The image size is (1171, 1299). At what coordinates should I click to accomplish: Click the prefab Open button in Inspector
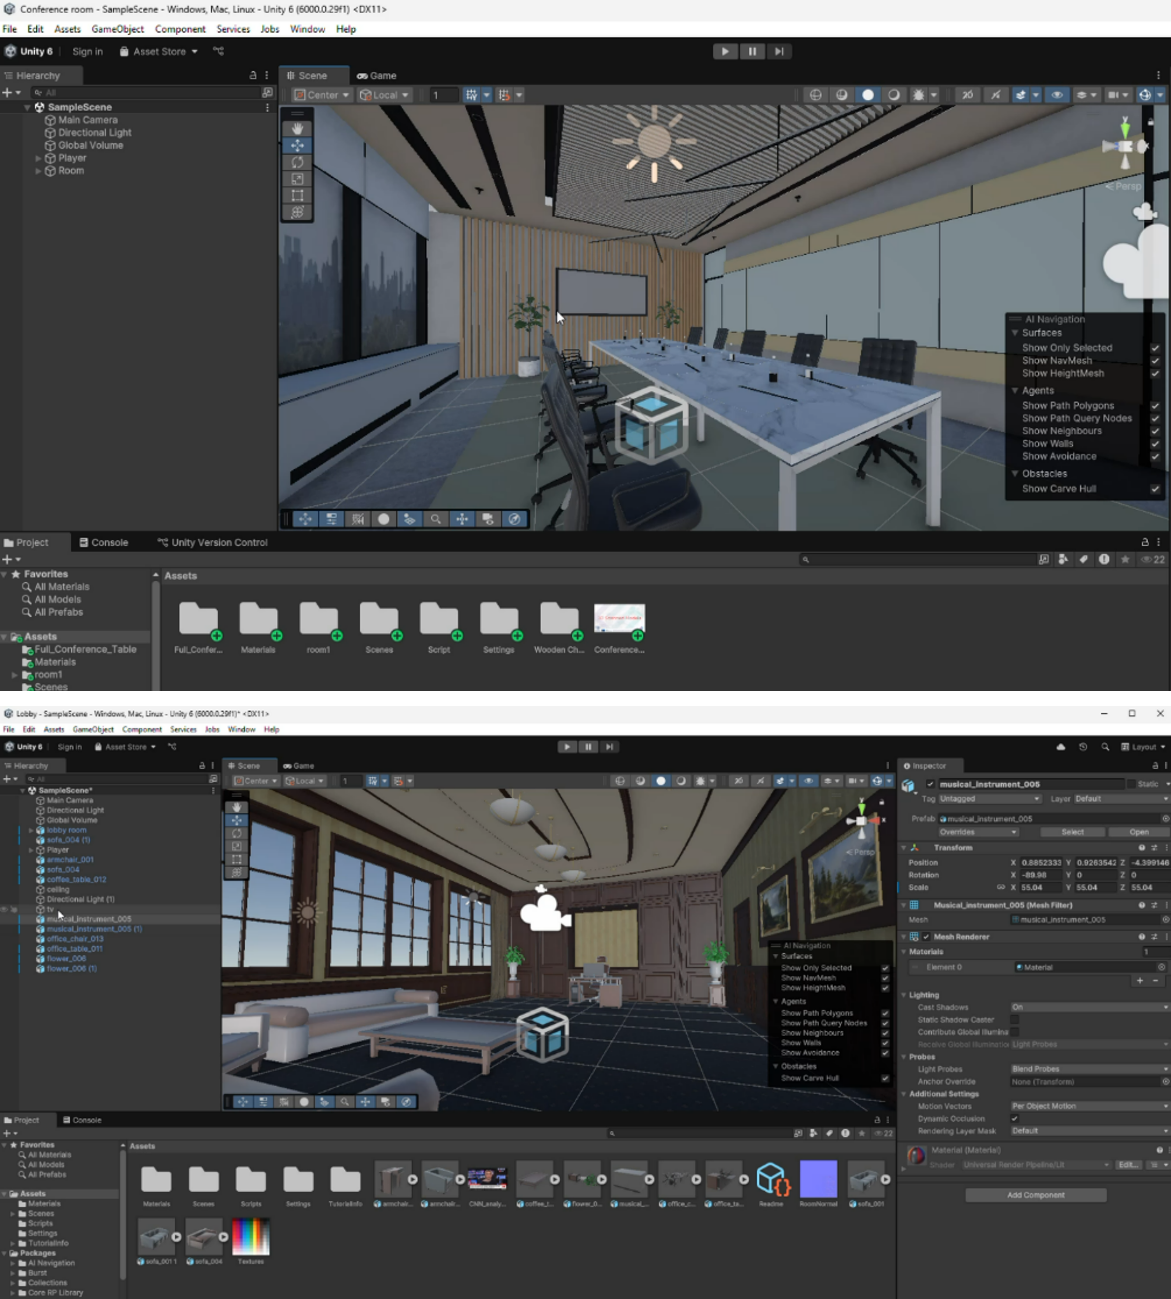(x=1138, y=832)
